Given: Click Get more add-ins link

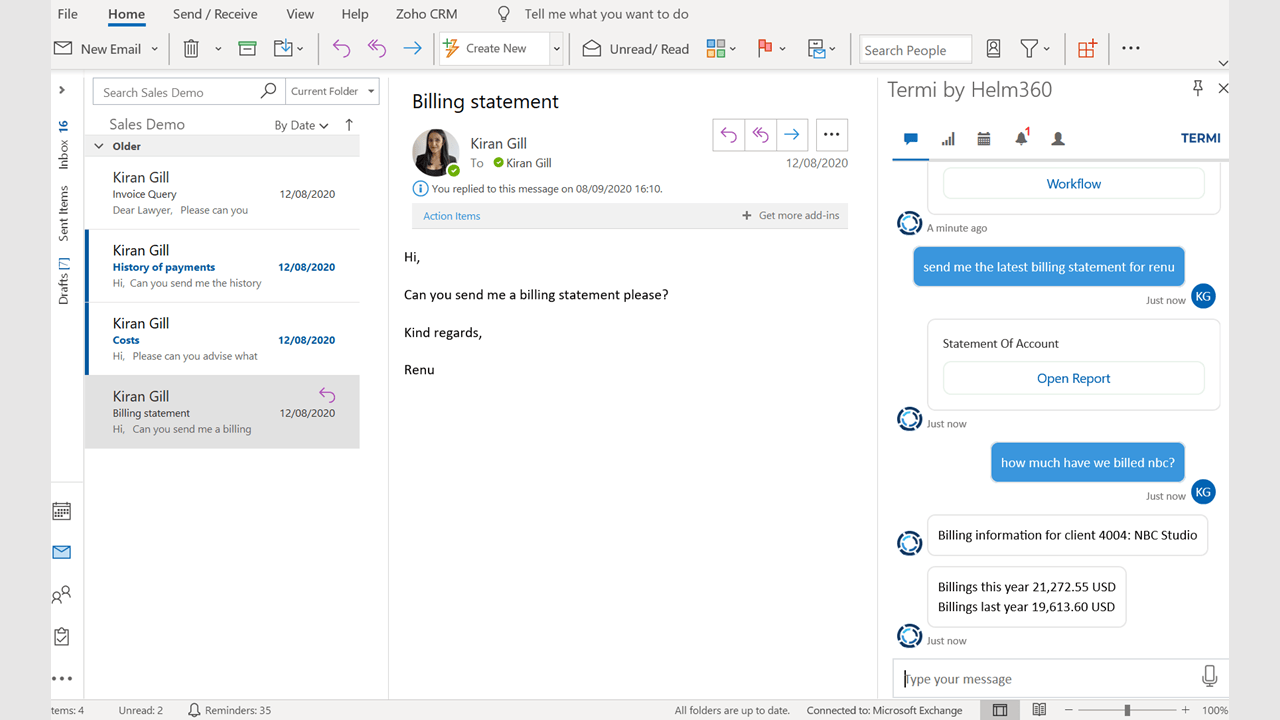Looking at the screenshot, I should pyautogui.click(x=791, y=216).
